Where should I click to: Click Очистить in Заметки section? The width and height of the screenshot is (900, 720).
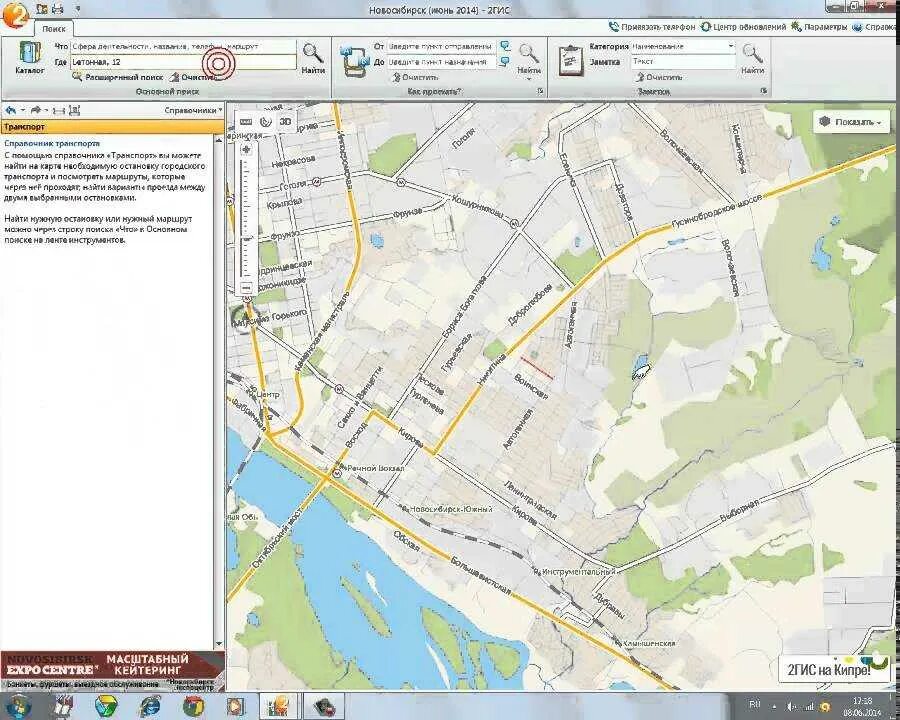659,77
